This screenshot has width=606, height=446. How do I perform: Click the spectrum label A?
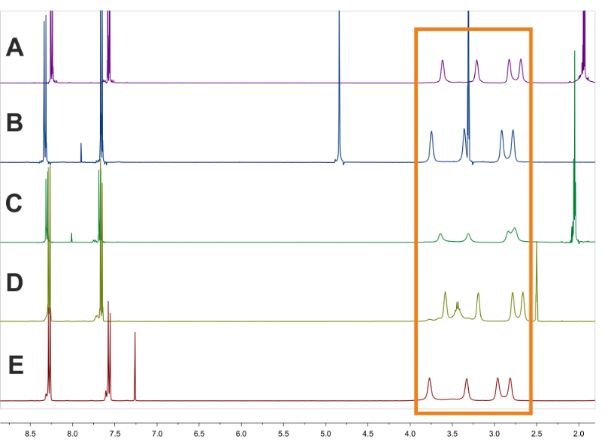coord(14,48)
